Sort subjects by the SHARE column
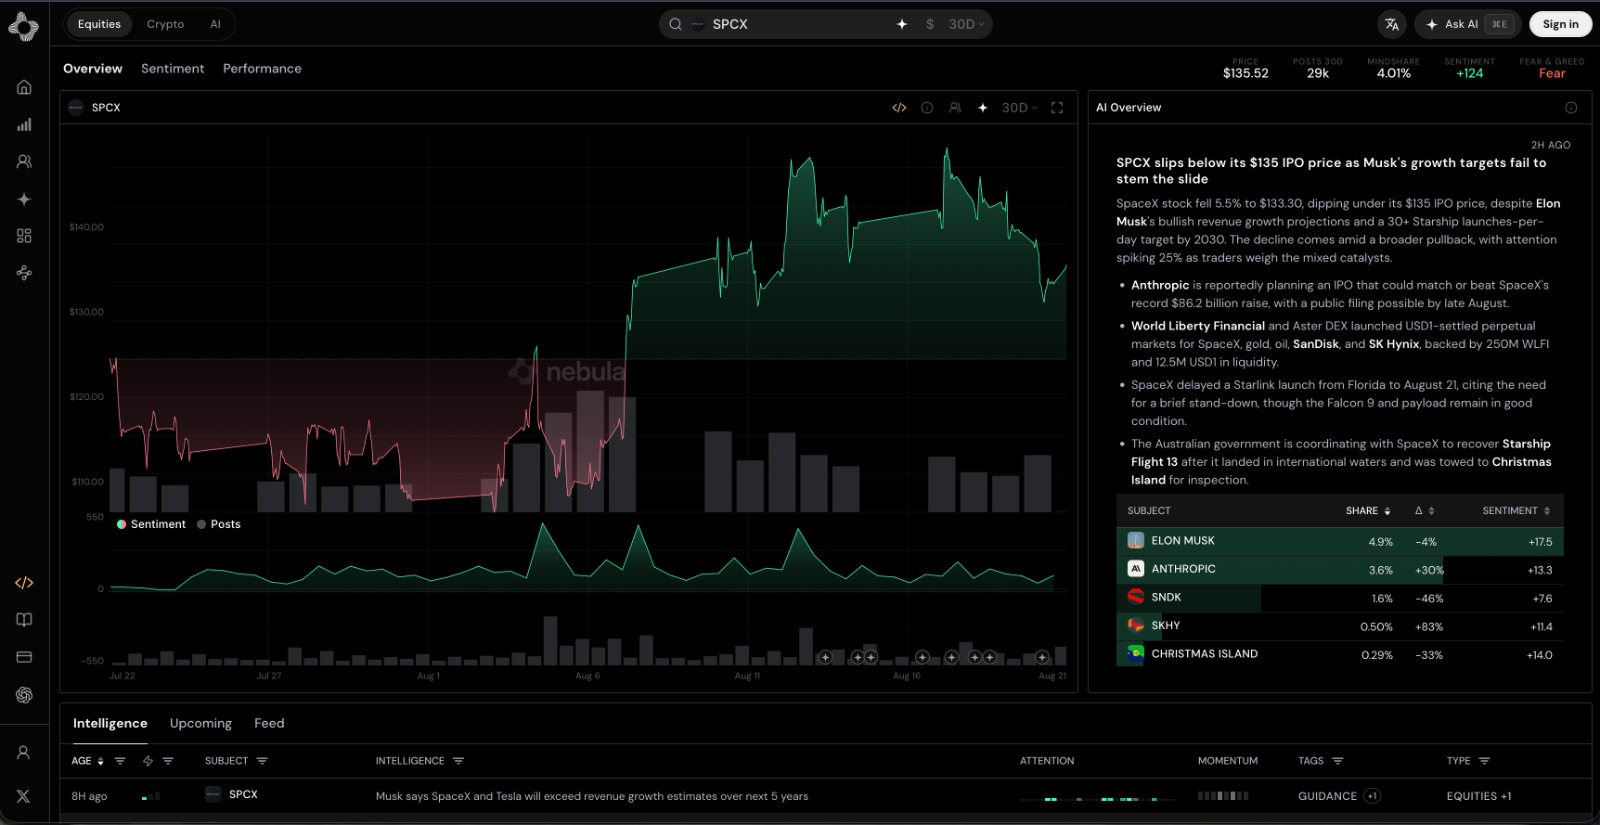The height and width of the screenshot is (825, 1600). [x=1368, y=511]
